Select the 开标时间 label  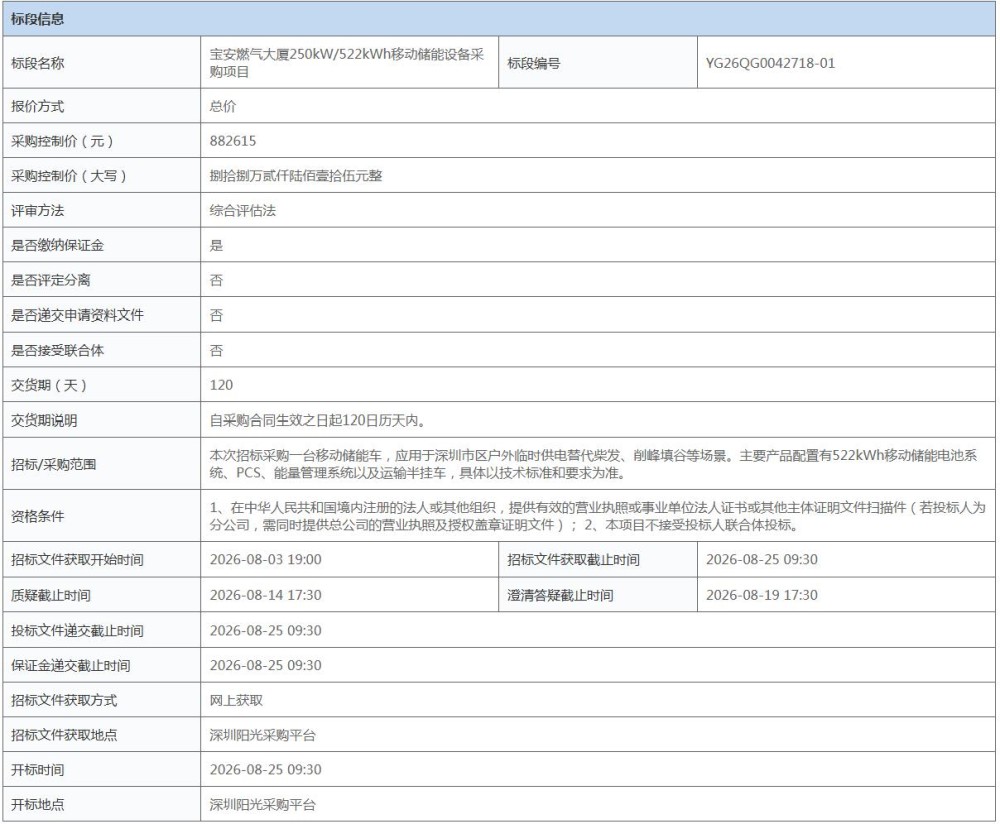point(38,770)
